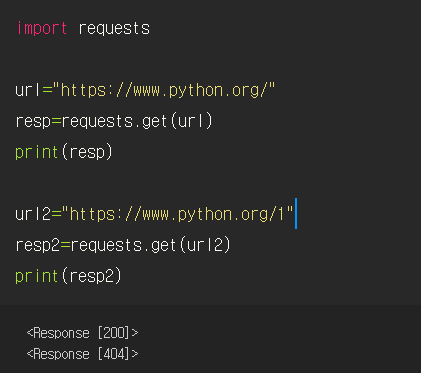Click the word requests after import
Image resolution: width=421 pixels, height=373 pixels.
[x=114, y=29]
